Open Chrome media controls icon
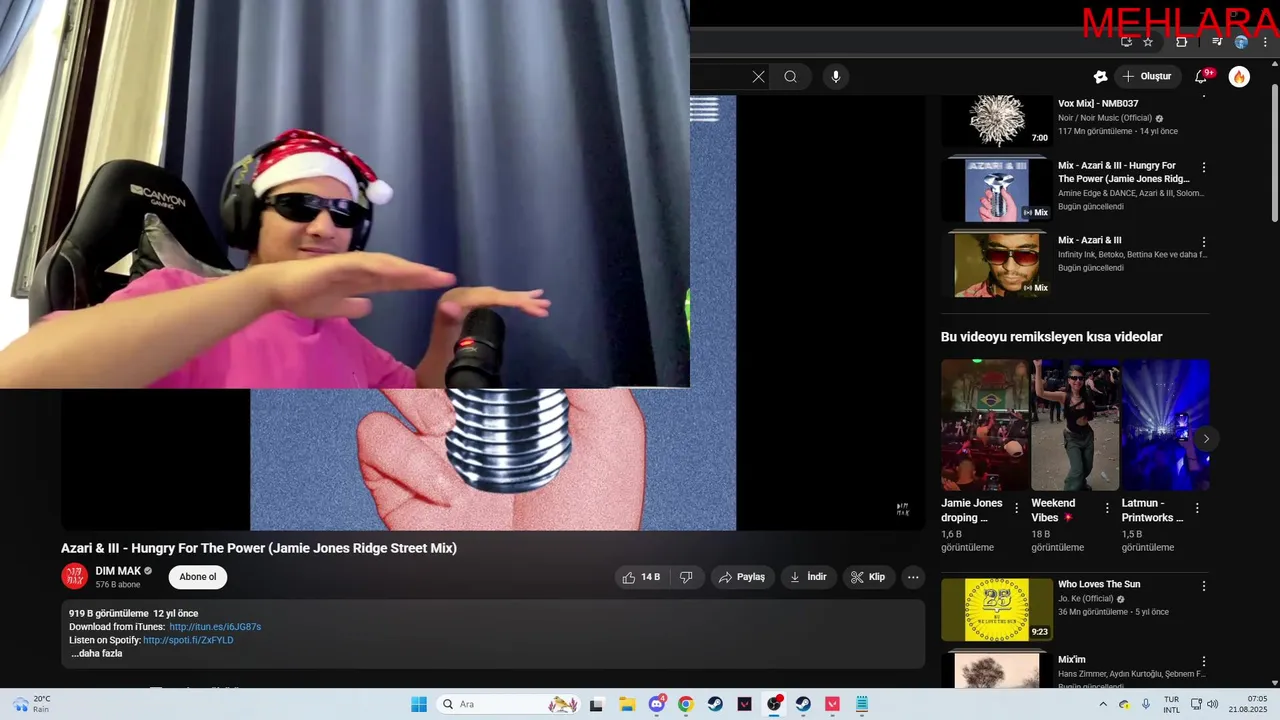The height and width of the screenshot is (720, 1280). click(x=1217, y=42)
